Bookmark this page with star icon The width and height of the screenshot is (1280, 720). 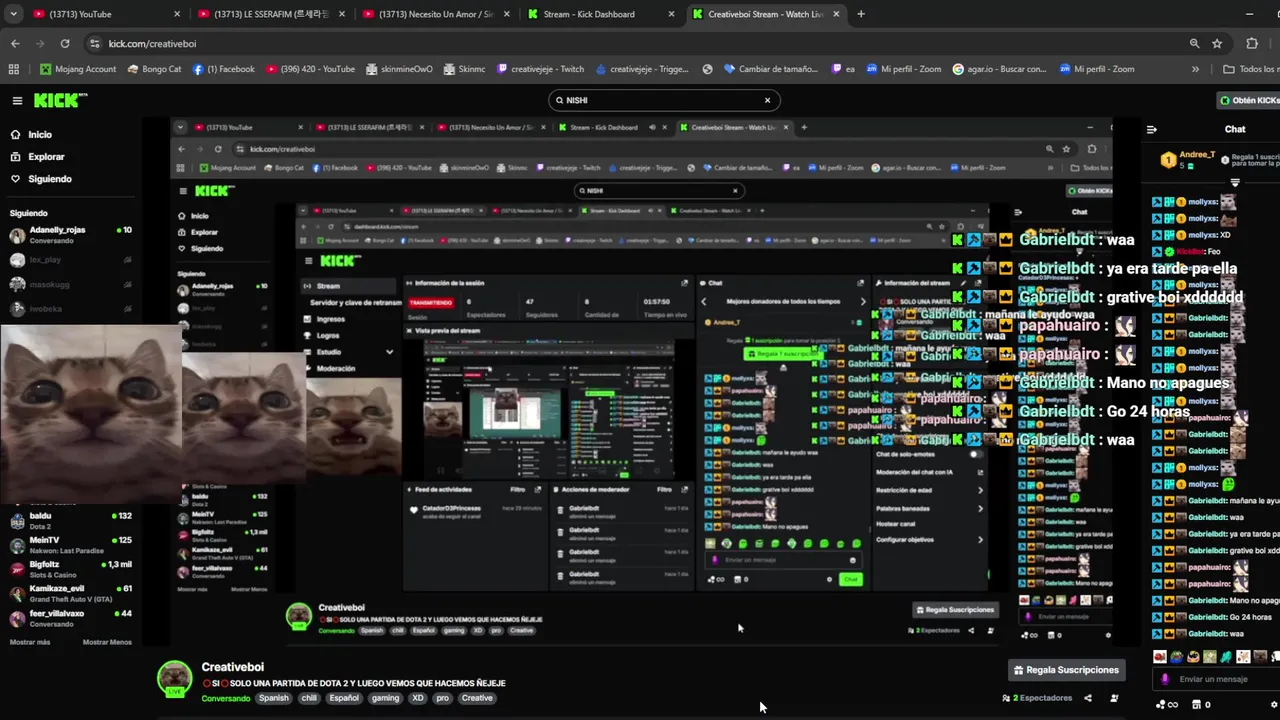click(1217, 44)
